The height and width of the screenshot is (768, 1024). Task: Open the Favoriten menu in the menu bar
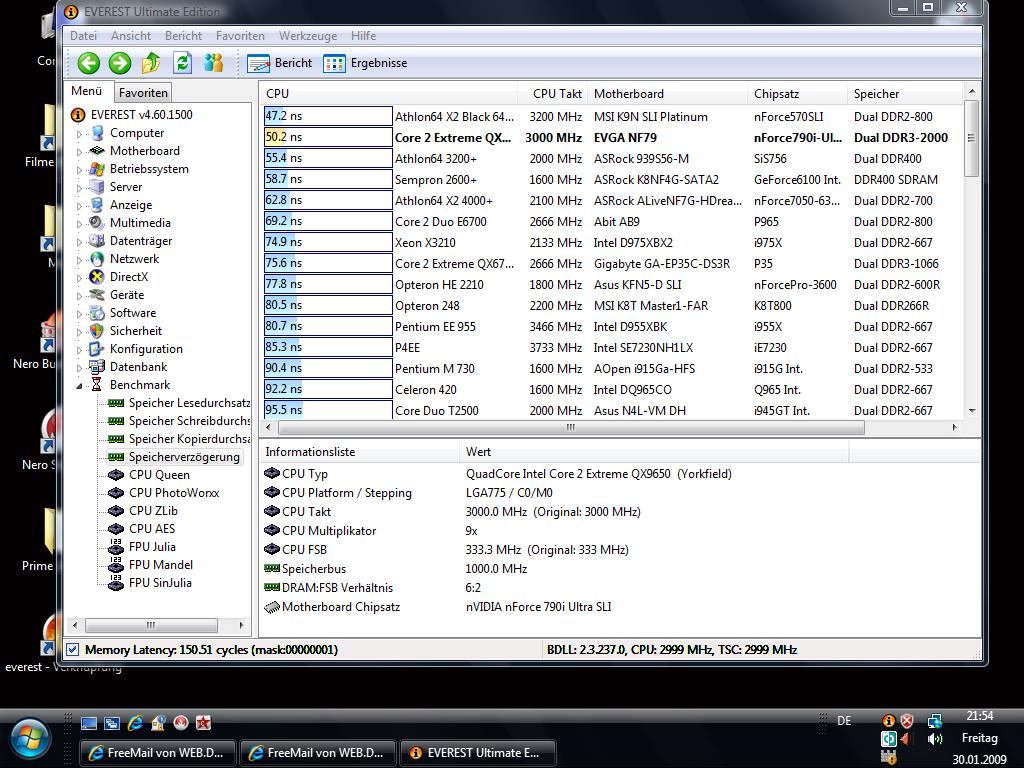click(x=240, y=36)
